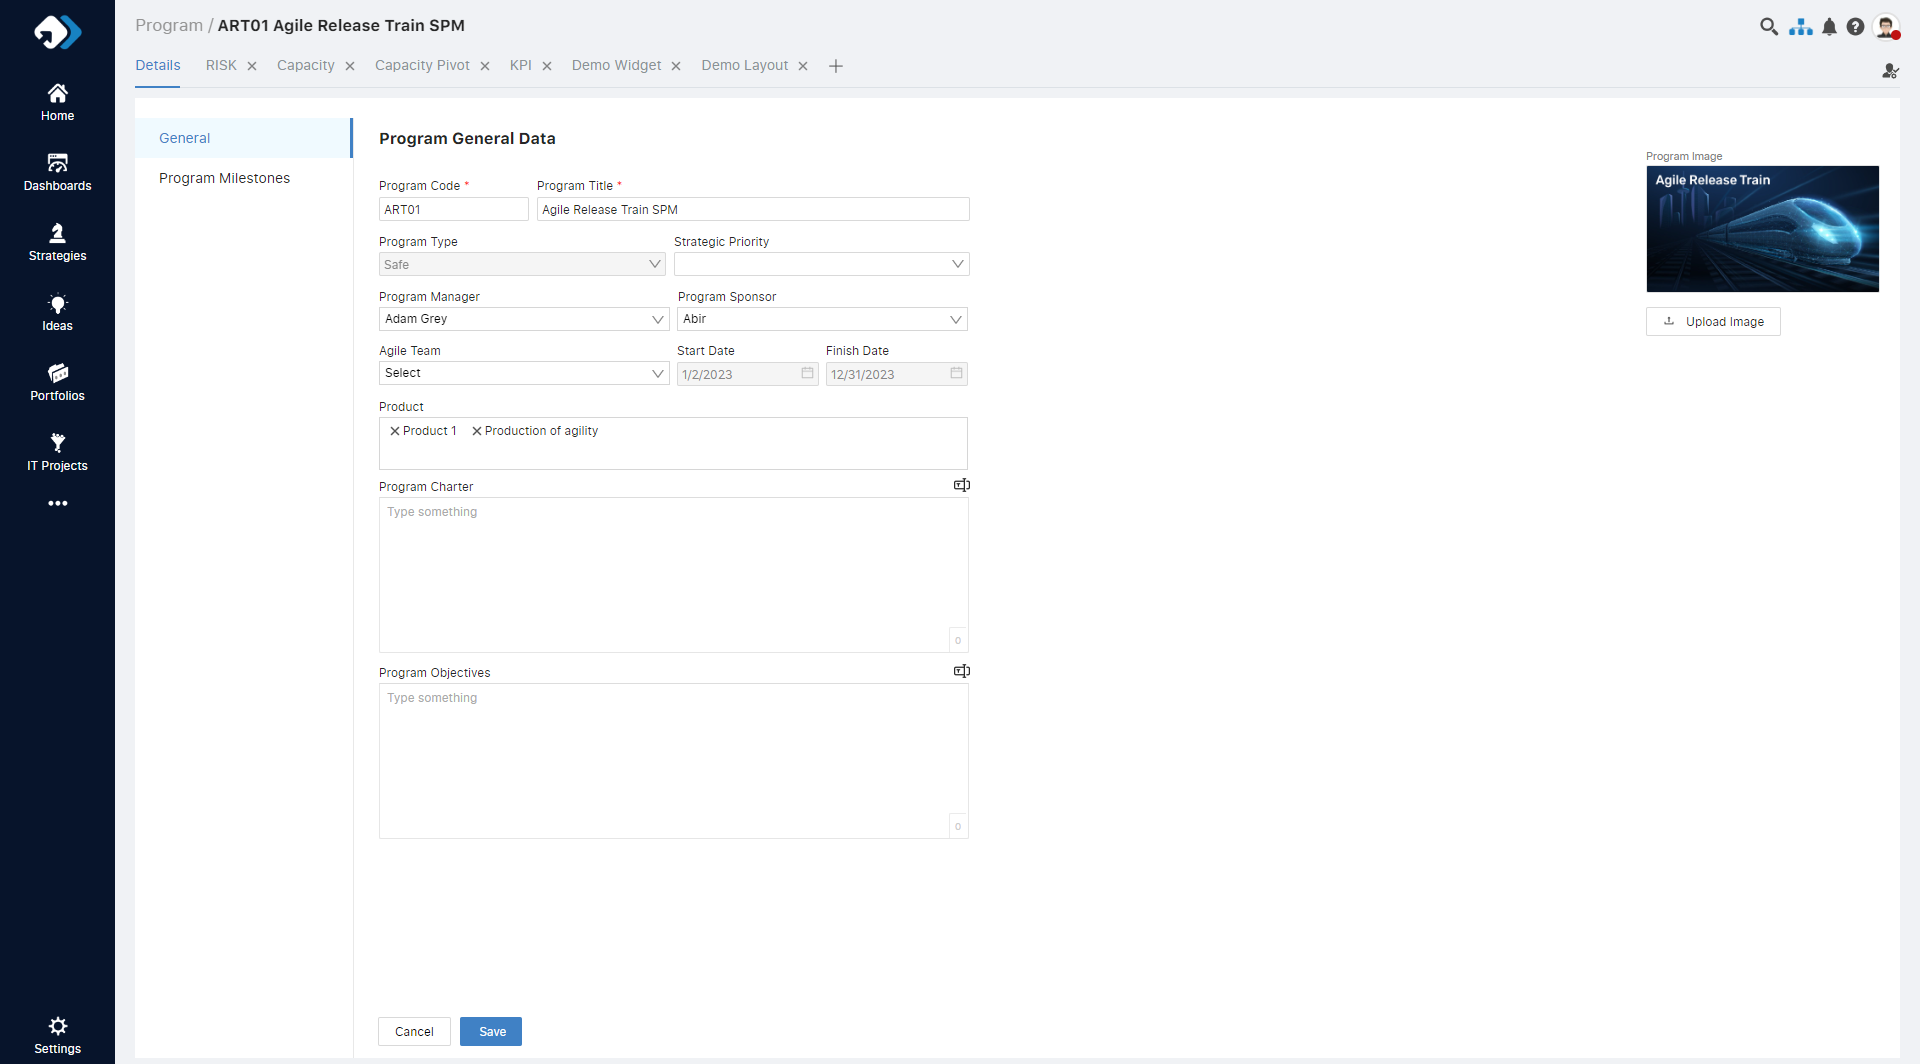This screenshot has width=1920, height=1064.
Task: Open Dashboards in the sidebar
Action: click(x=57, y=172)
